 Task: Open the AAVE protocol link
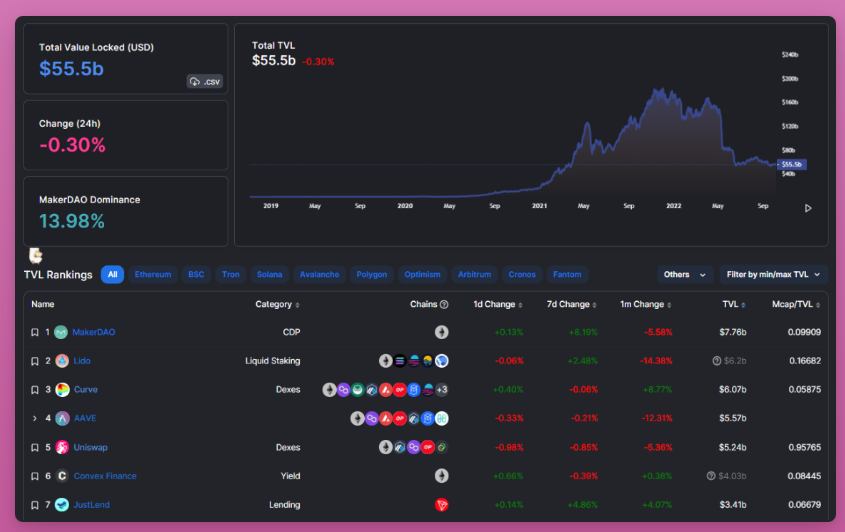[85, 418]
